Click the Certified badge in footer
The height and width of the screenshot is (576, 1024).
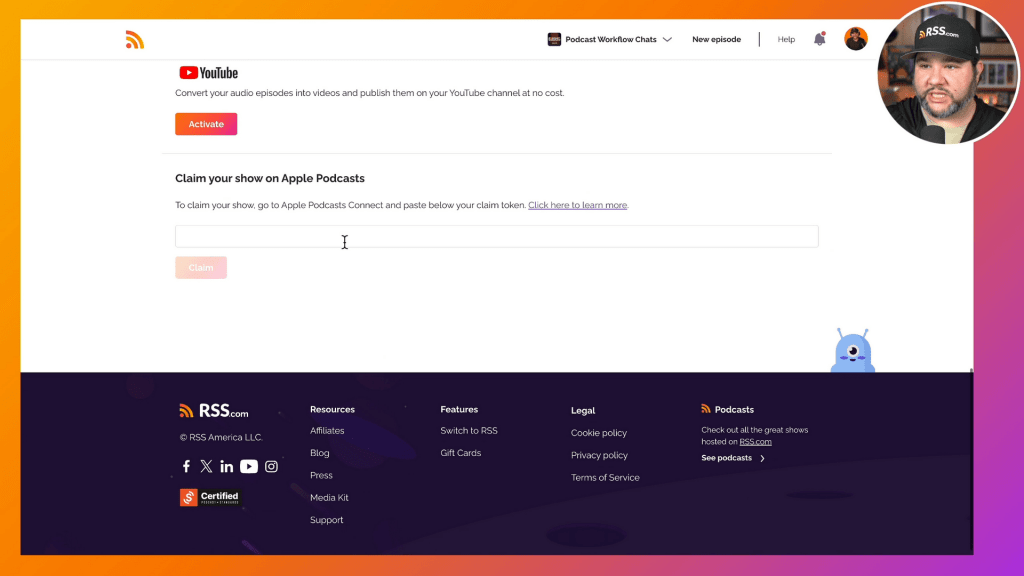pos(210,497)
